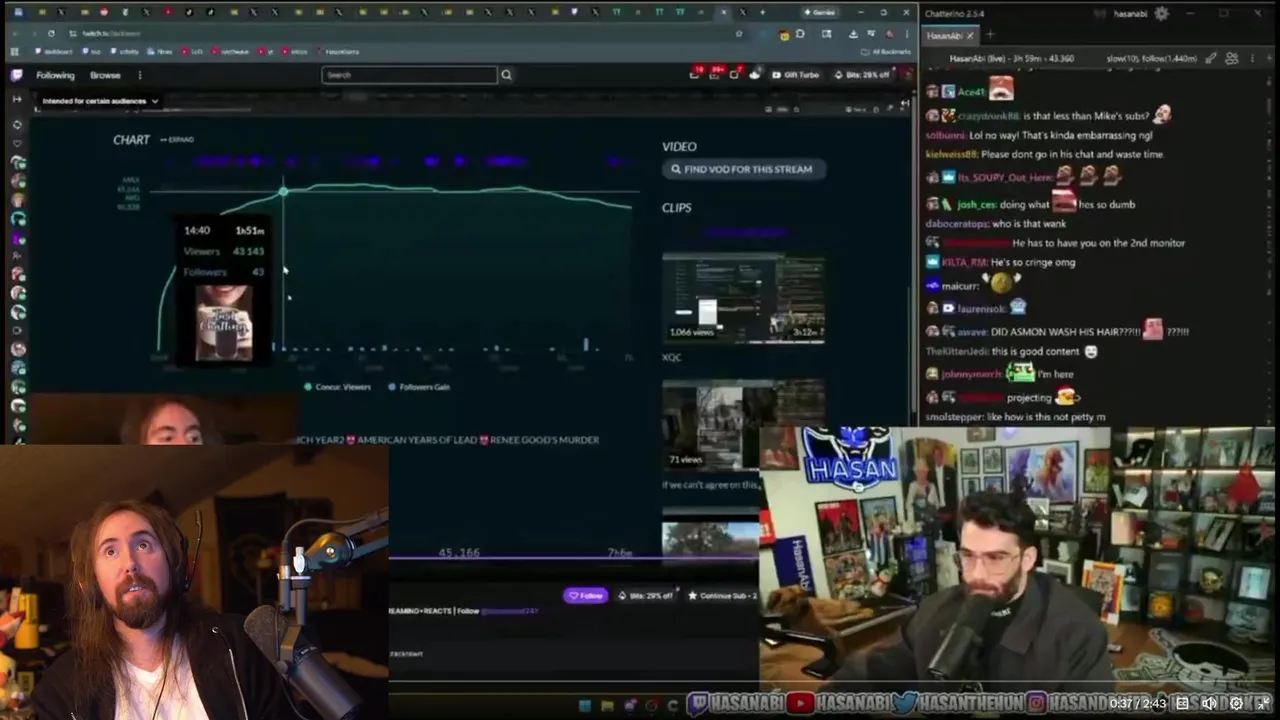Reload the browser page
This screenshot has height=720, width=1280.
(51, 33)
